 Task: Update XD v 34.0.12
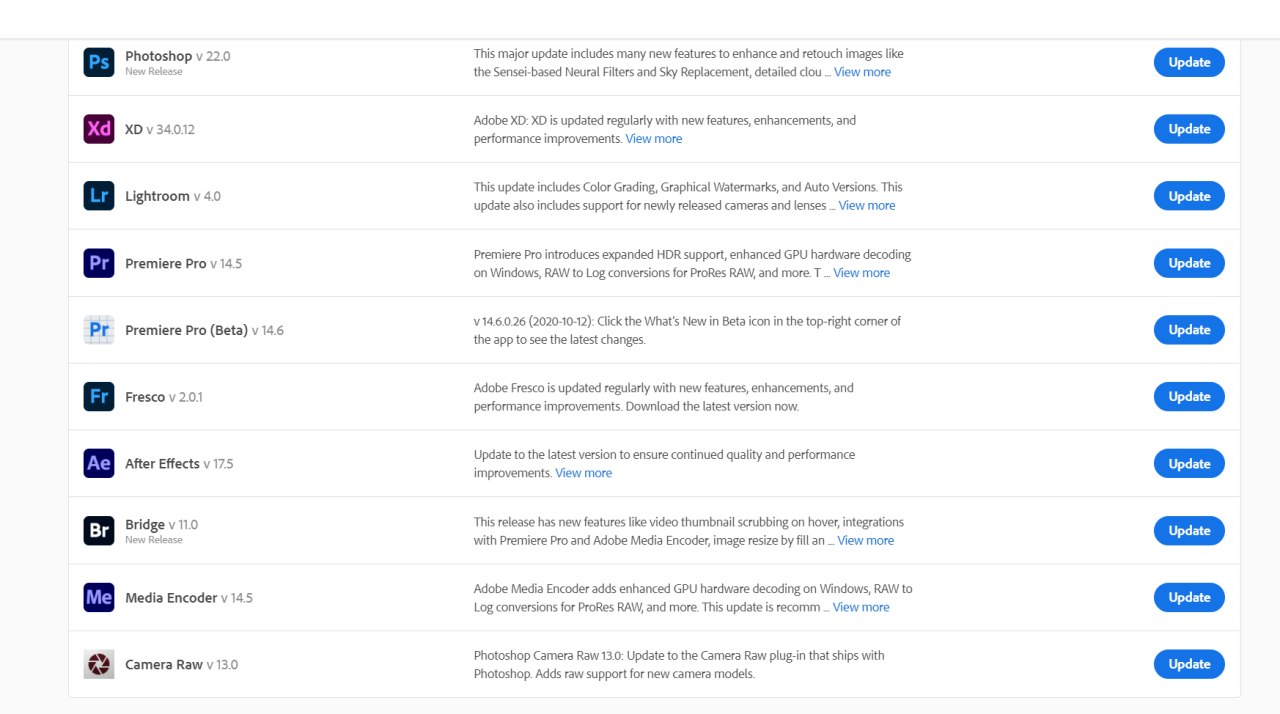(1189, 129)
